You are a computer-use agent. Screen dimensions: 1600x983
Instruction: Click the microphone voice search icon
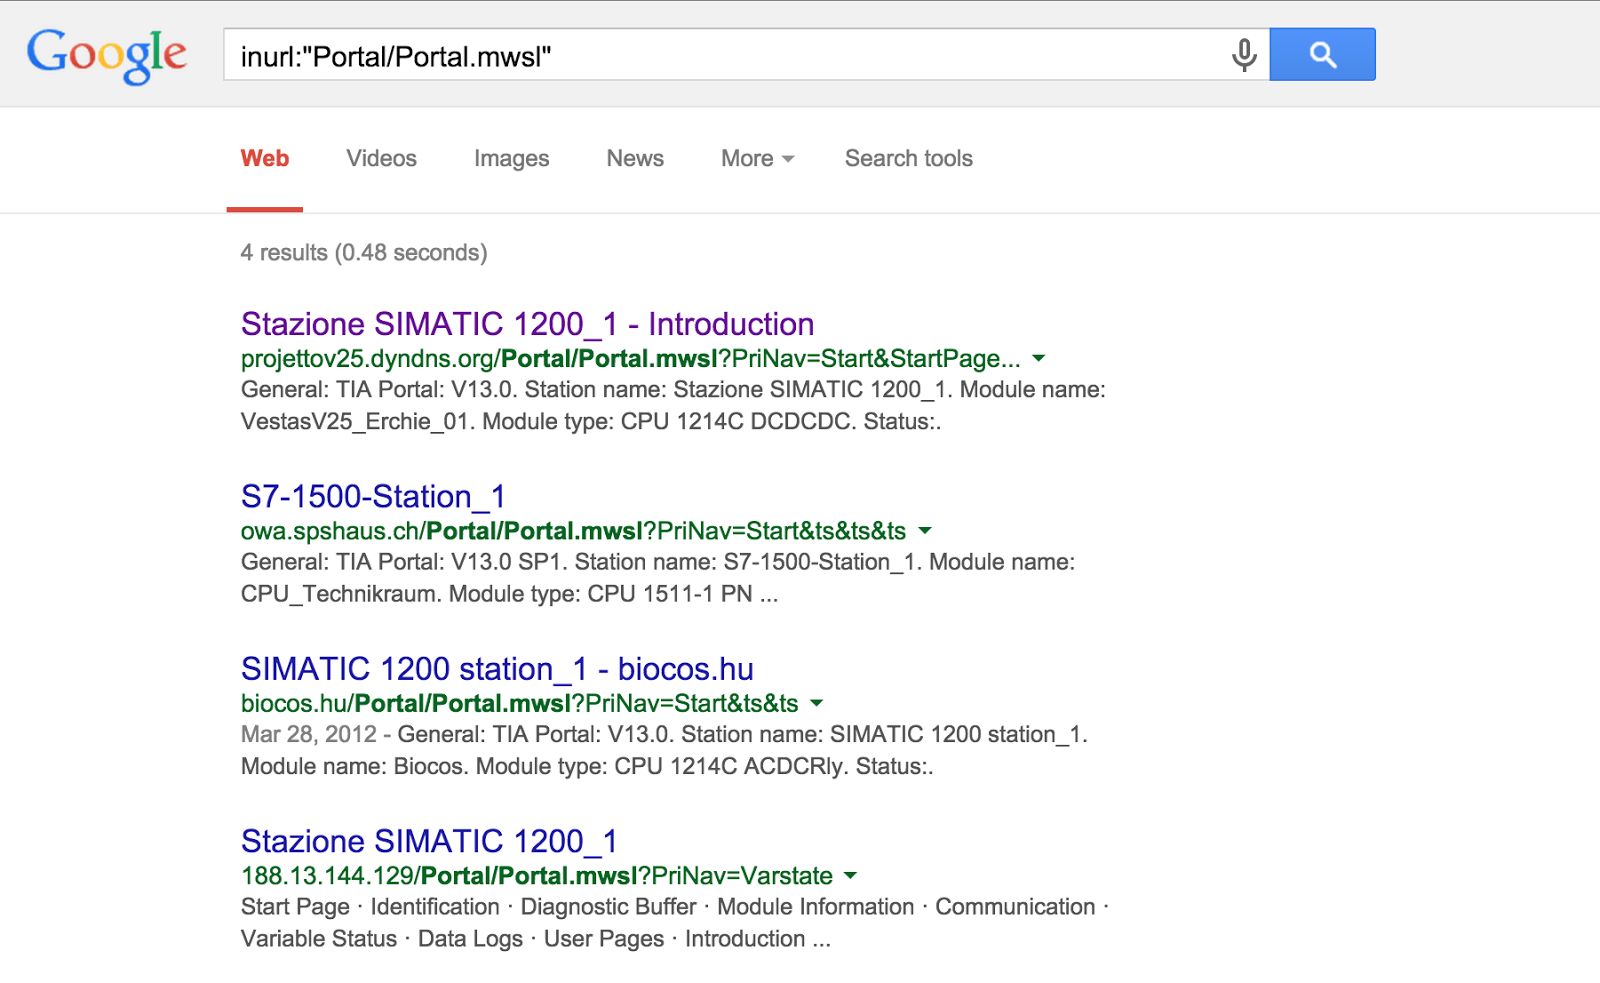(1243, 55)
